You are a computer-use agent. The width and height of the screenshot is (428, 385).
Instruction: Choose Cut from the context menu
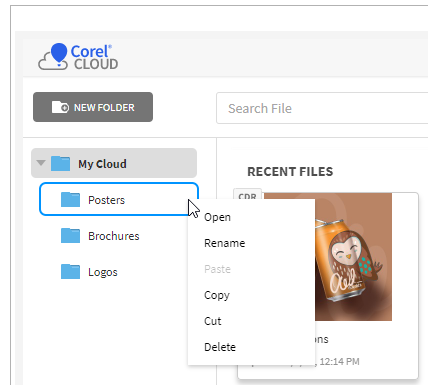pos(212,321)
